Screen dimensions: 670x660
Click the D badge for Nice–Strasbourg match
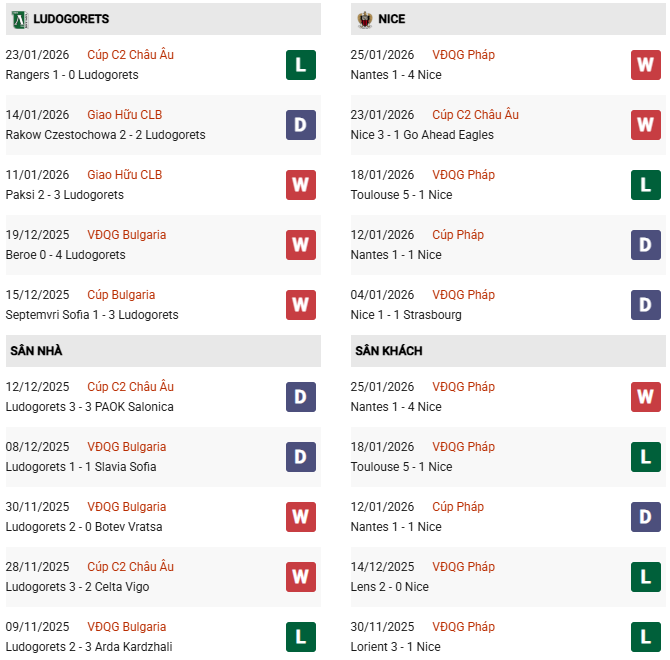coord(646,305)
